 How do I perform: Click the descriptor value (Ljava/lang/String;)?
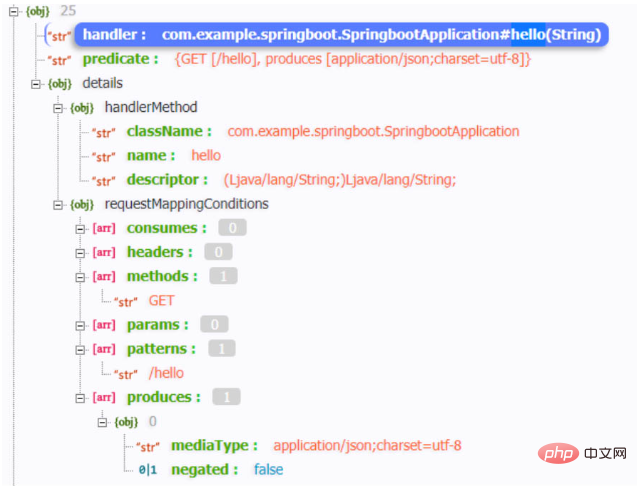coord(340,180)
